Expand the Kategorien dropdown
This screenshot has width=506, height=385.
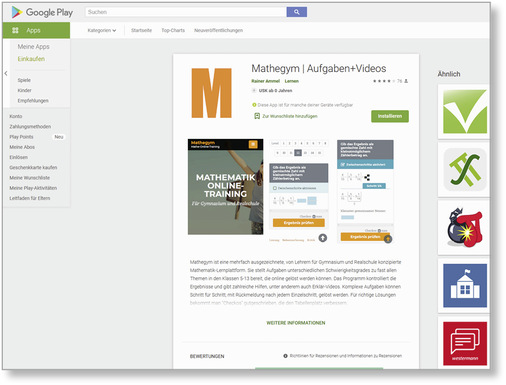coord(102,30)
